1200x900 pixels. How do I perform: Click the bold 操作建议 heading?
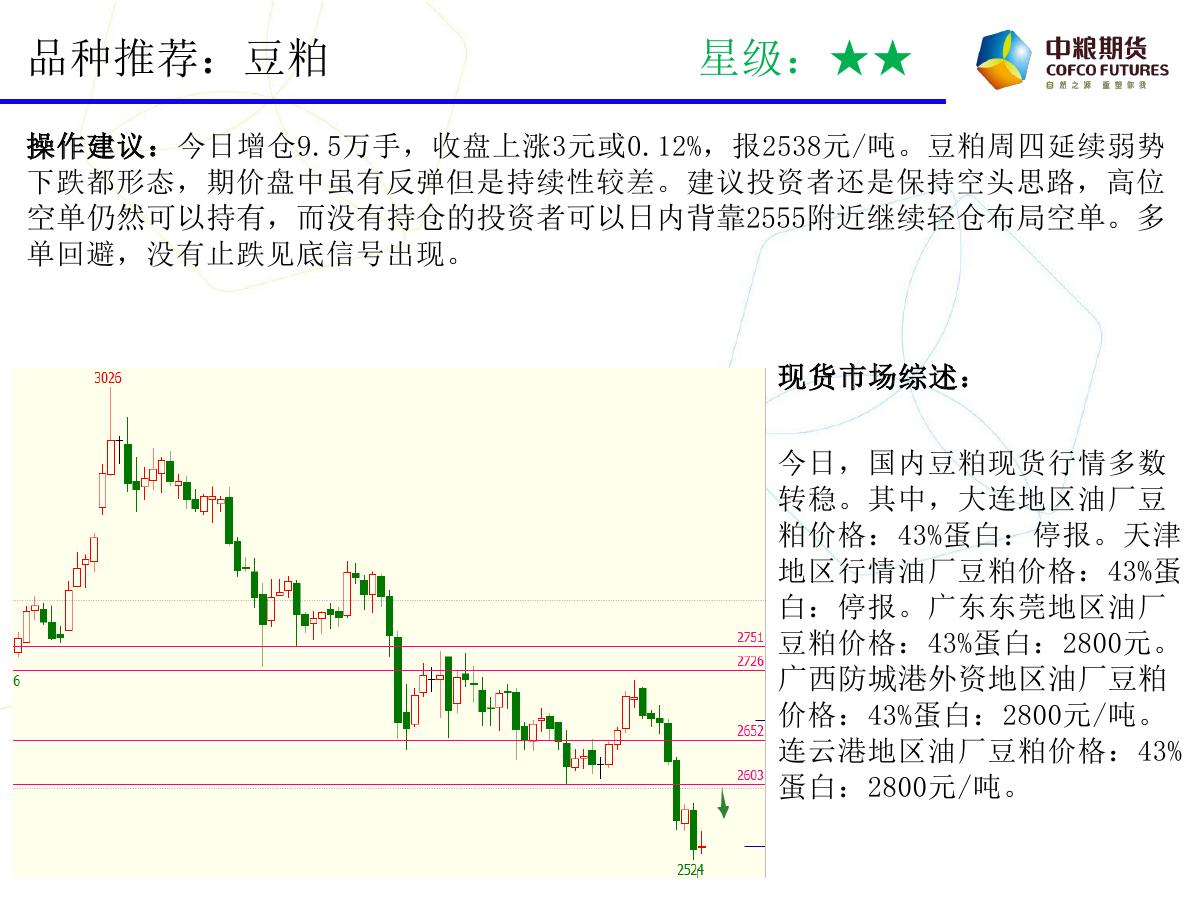91,147
